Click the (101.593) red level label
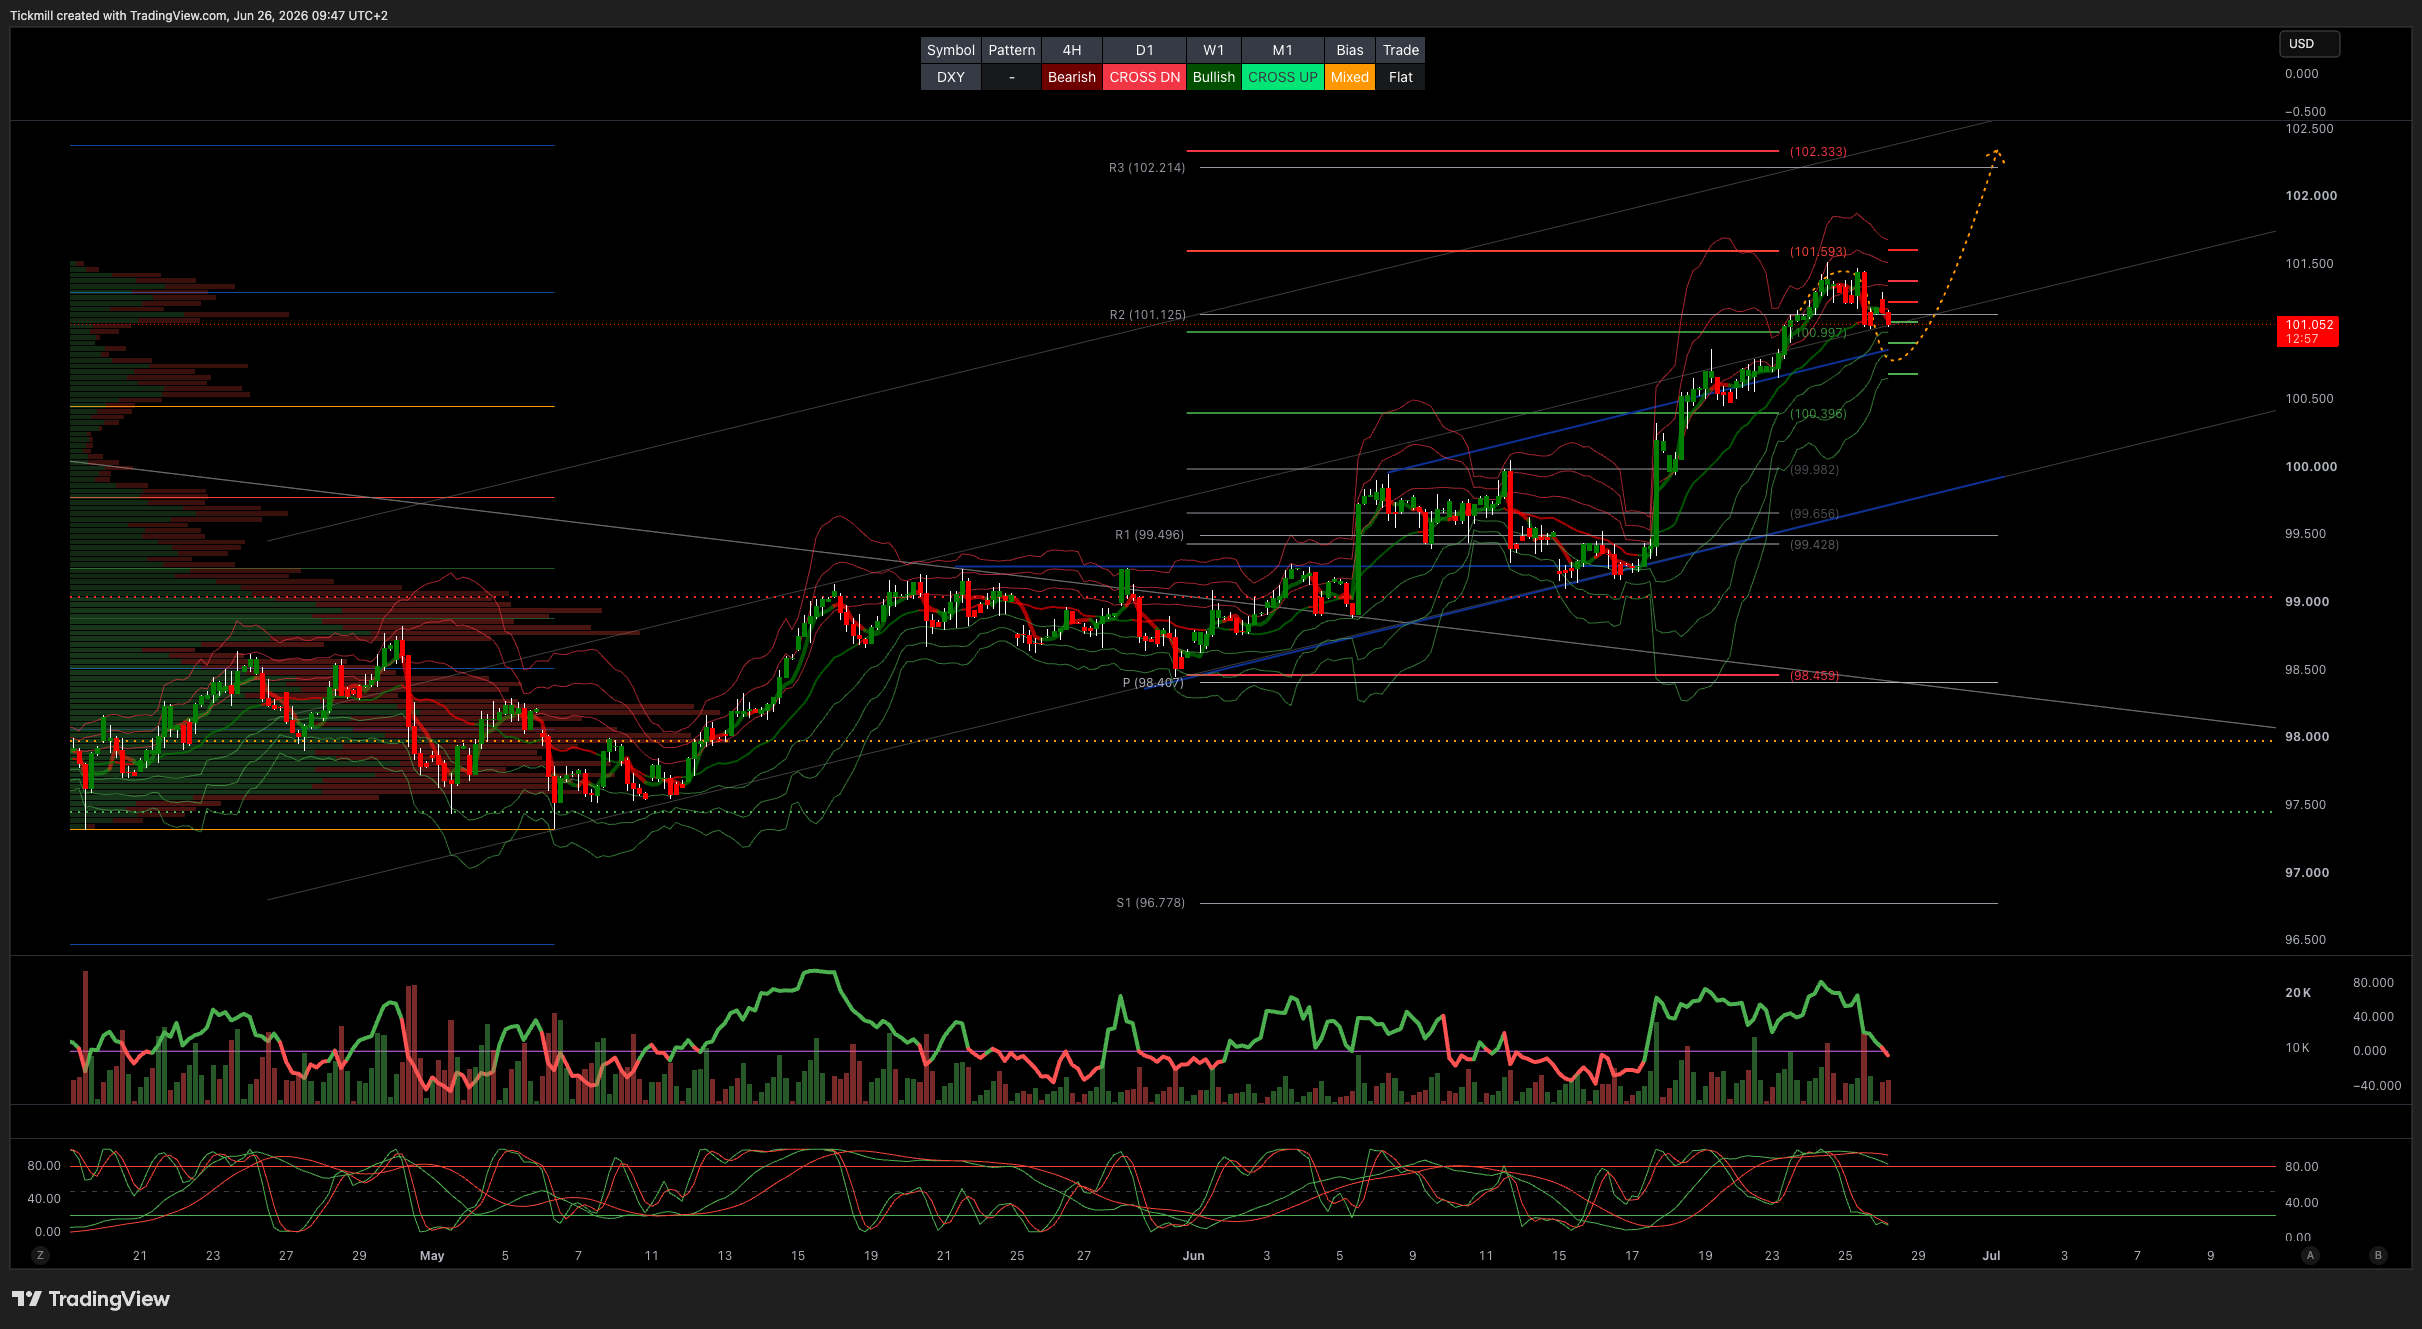Screen dimensions: 2422x1329 1818,252
